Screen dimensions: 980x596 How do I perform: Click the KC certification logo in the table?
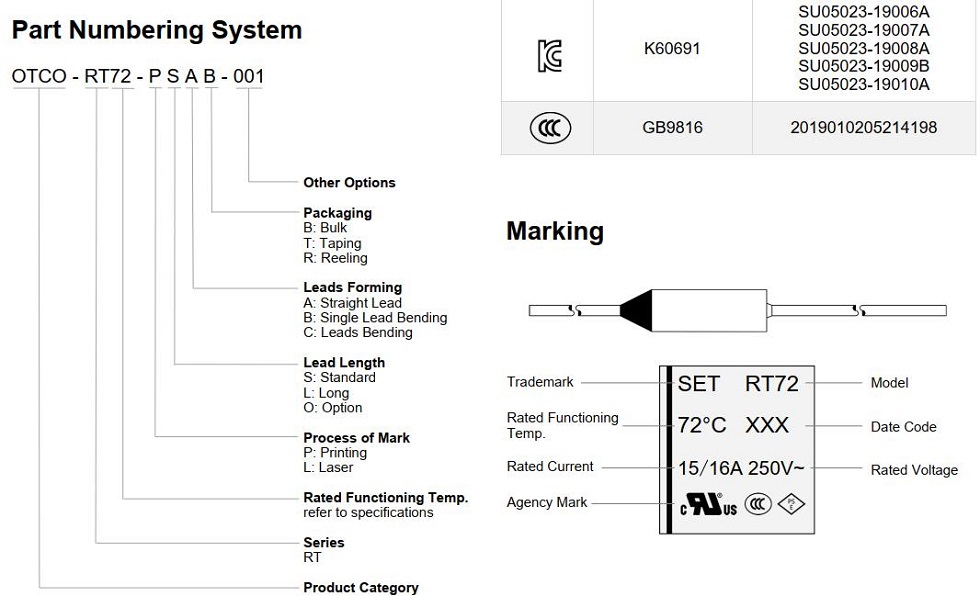coord(549,56)
